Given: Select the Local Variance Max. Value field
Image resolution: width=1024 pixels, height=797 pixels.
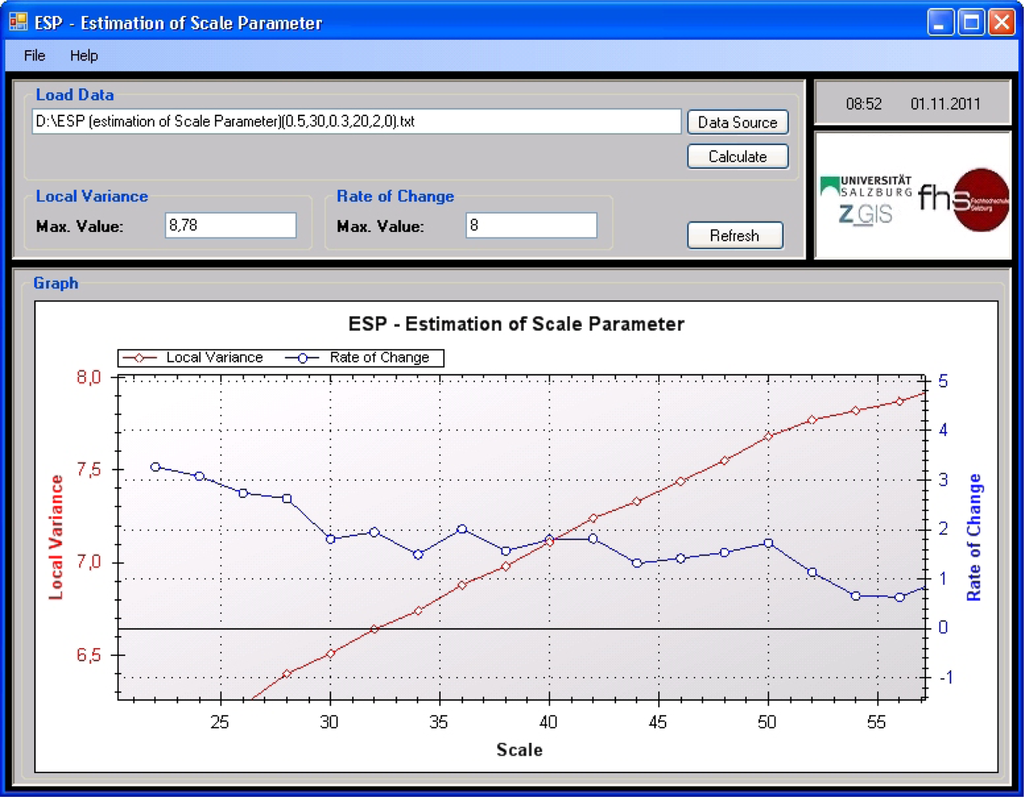Looking at the screenshot, I should [231, 226].
